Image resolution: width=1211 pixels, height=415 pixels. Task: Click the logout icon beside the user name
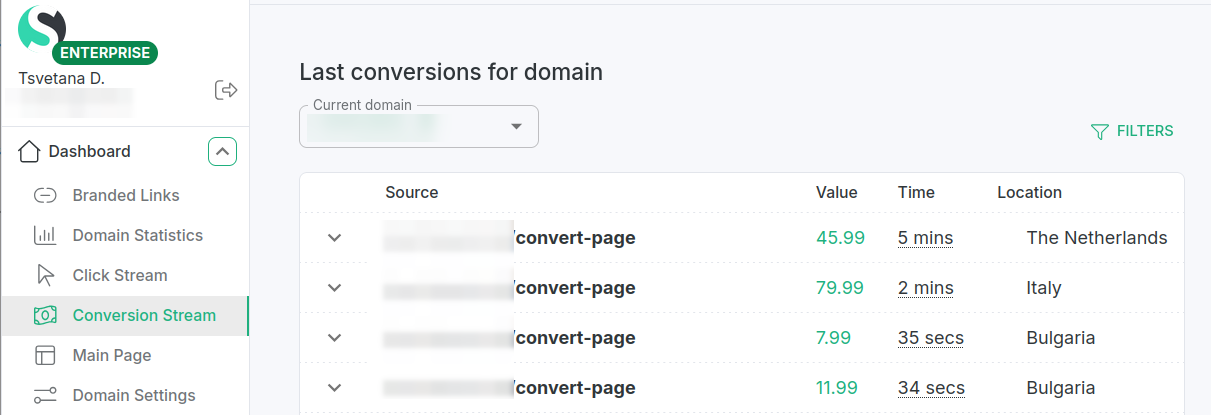pos(226,91)
